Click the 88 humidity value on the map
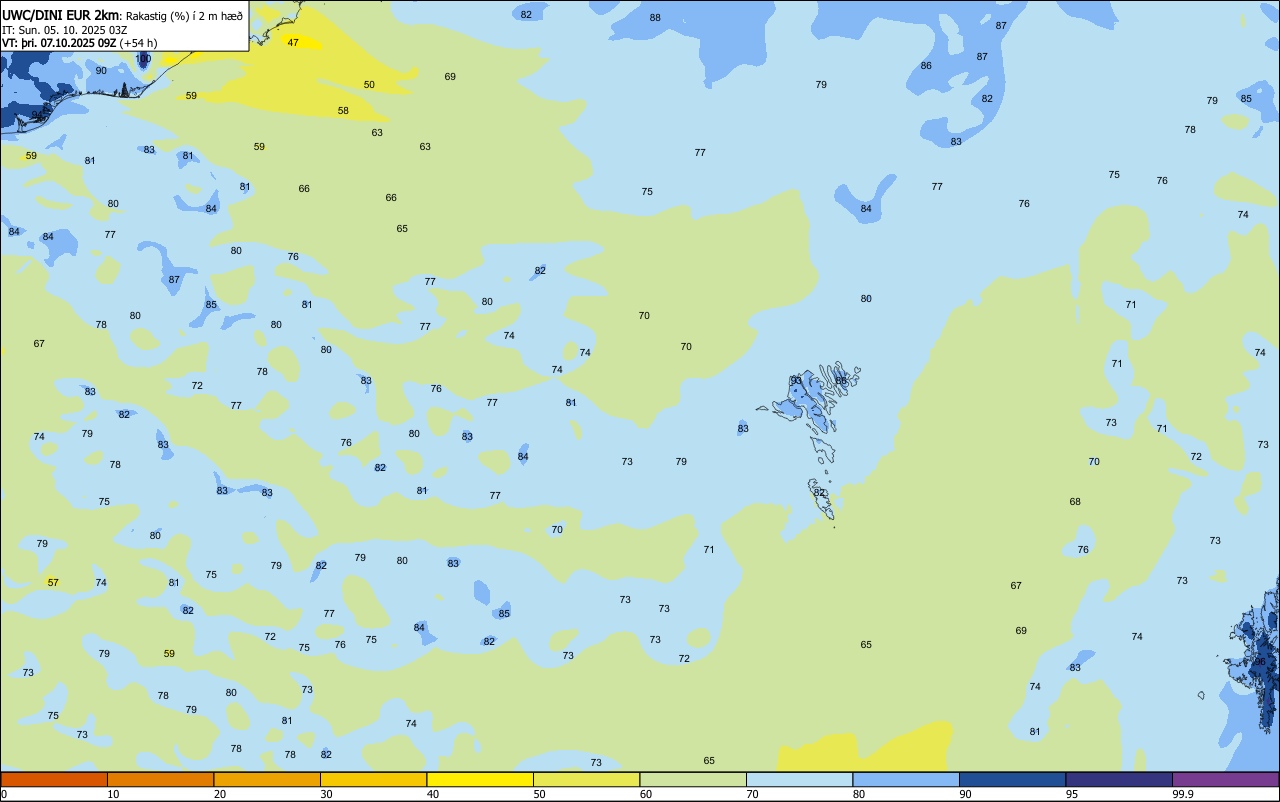 pyautogui.click(x=655, y=18)
